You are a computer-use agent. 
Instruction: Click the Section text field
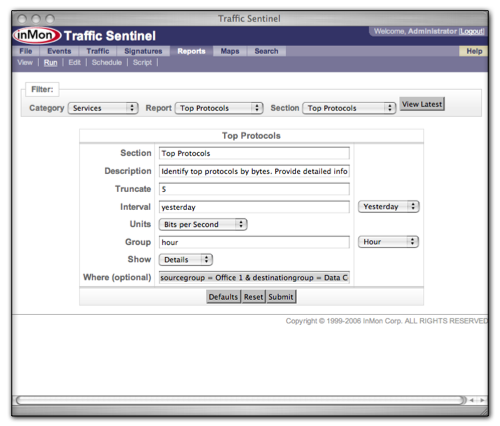(254, 153)
